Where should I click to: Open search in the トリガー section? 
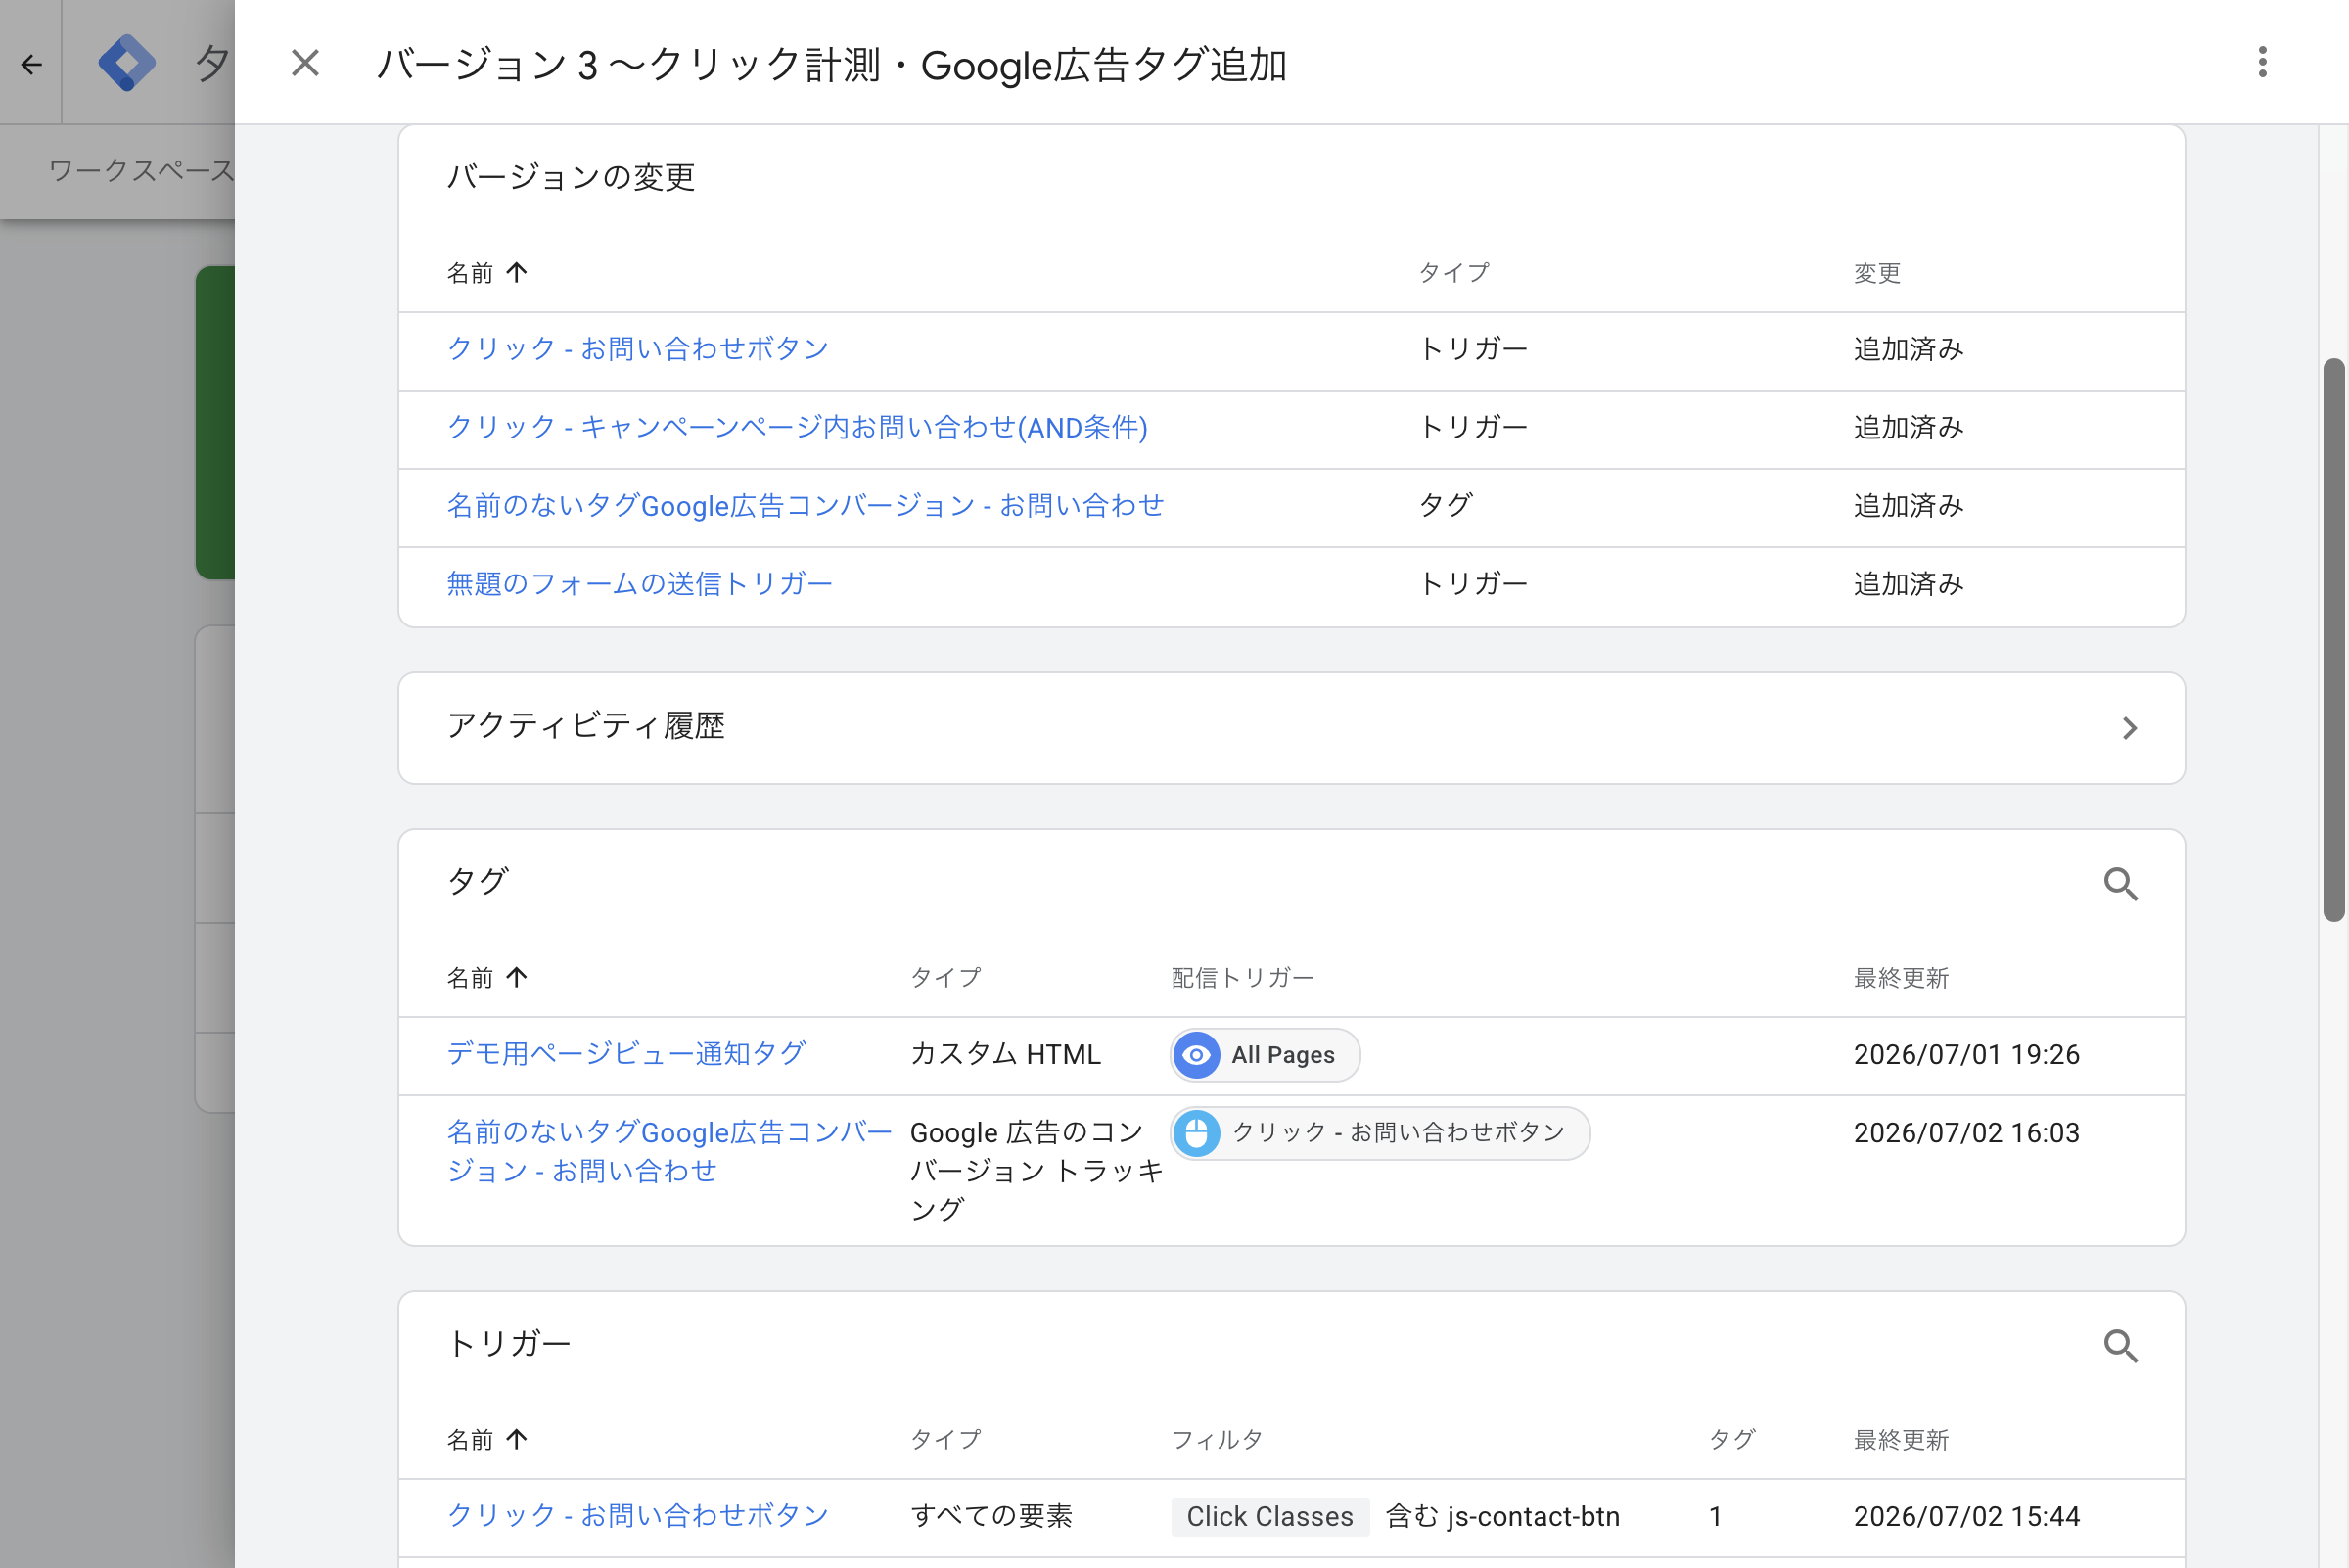[2120, 1346]
